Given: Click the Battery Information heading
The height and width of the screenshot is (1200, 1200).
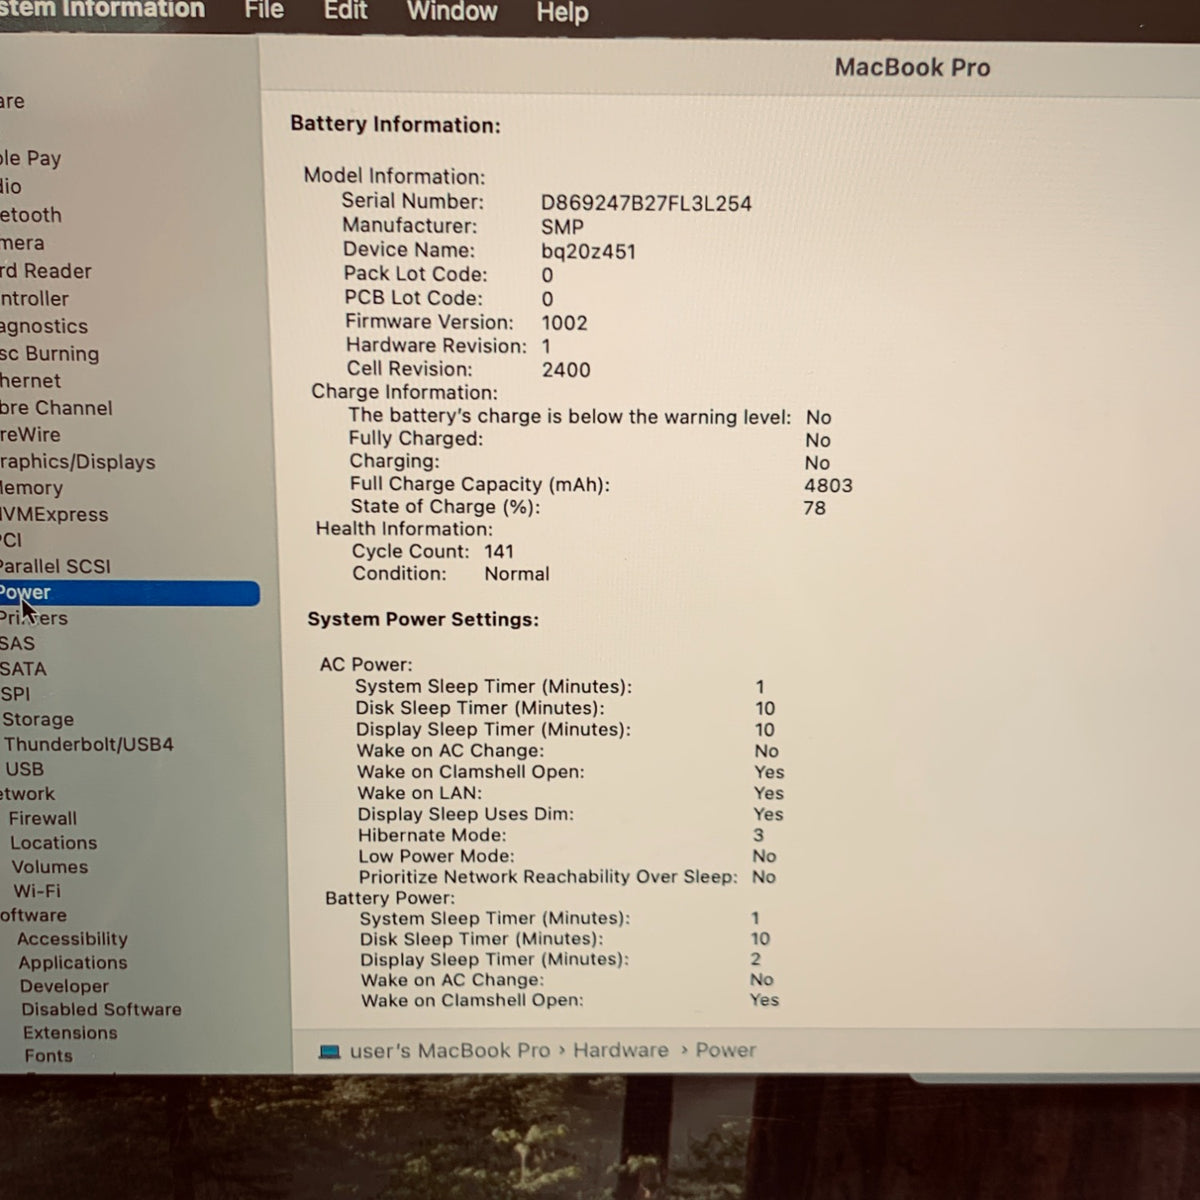Looking at the screenshot, I should [x=395, y=125].
